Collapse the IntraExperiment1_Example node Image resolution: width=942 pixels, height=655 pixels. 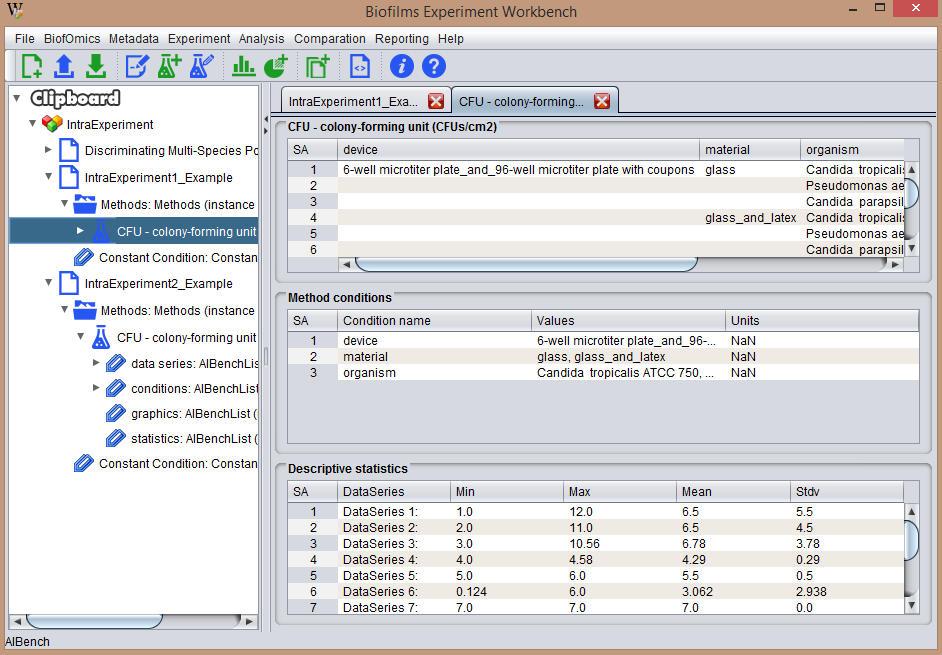49,177
